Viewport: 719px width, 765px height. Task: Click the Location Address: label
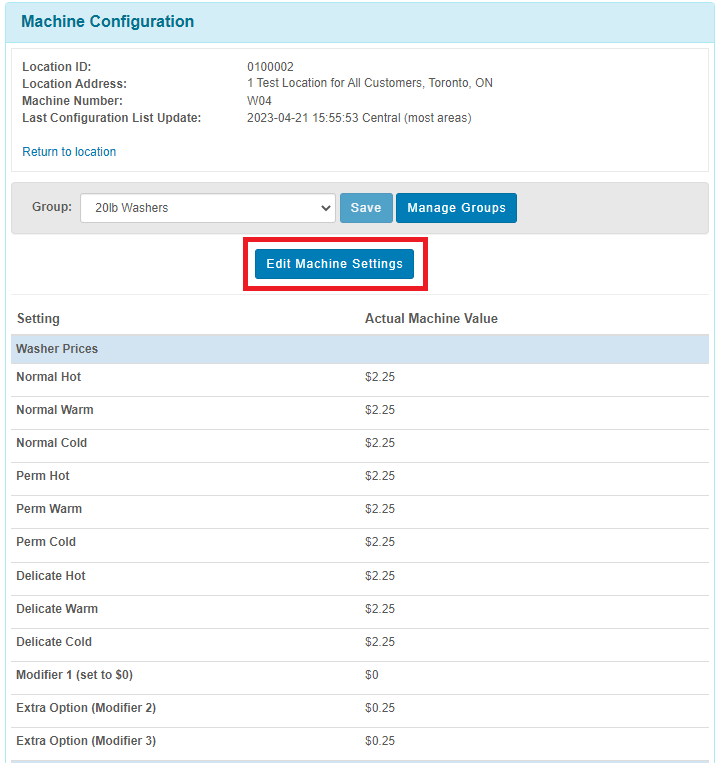pyautogui.click(x=74, y=84)
